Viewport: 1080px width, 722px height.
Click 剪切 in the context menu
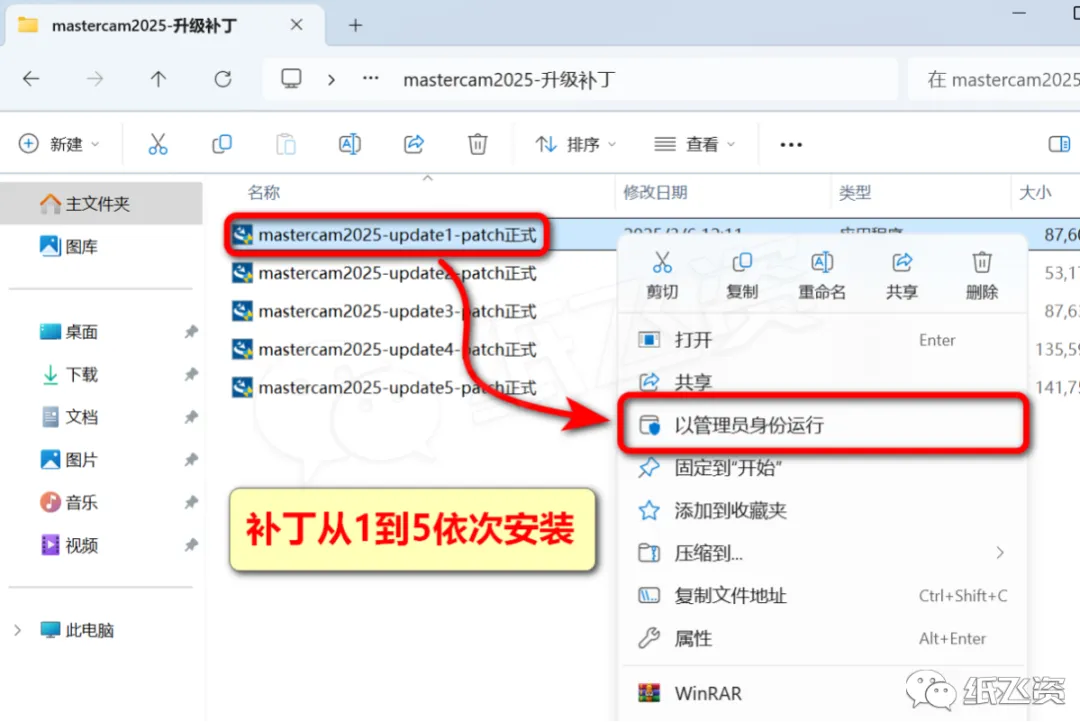click(x=662, y=276)
